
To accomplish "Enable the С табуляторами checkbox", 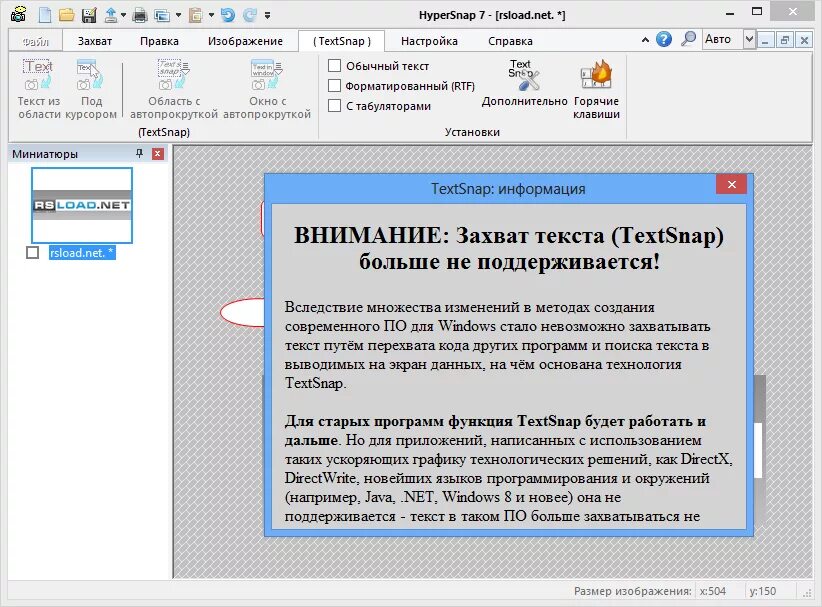I will (x=334, y=105).
